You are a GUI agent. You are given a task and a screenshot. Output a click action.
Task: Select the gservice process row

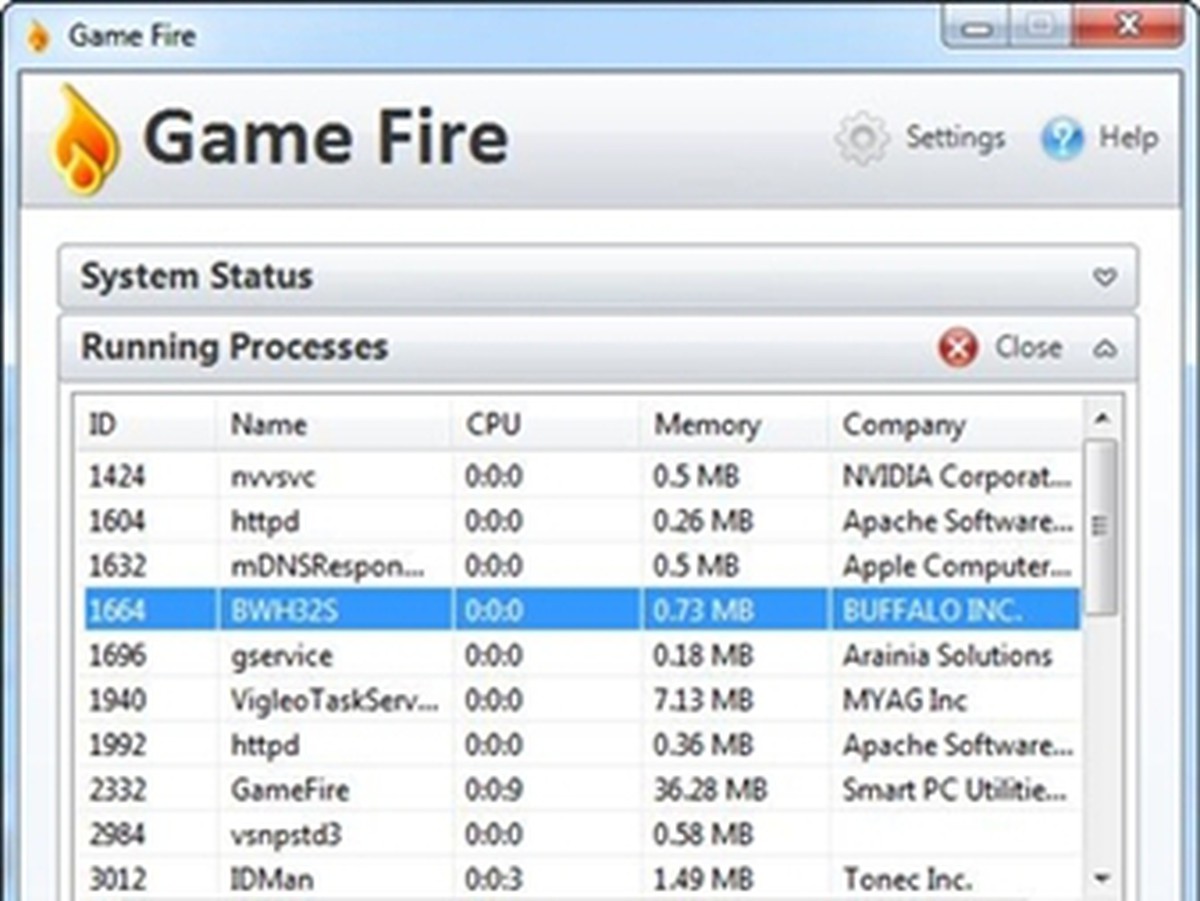(x=580, y=656)
